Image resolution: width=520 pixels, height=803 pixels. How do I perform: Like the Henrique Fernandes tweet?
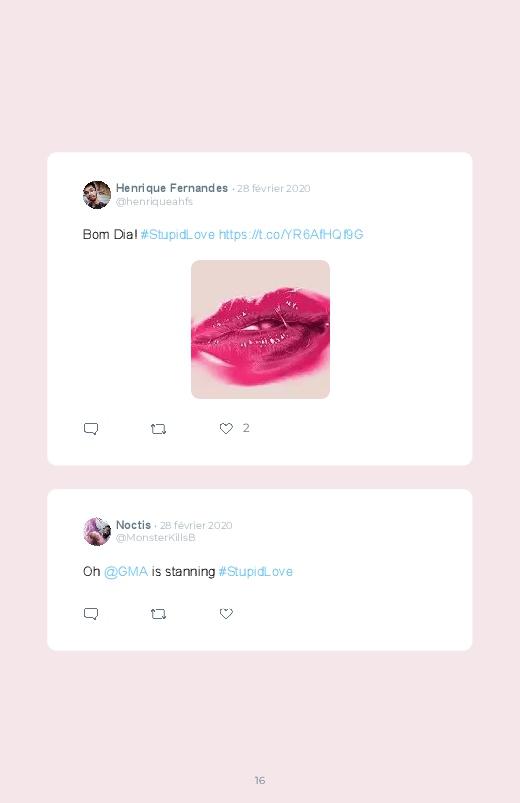tap(226, 428)
